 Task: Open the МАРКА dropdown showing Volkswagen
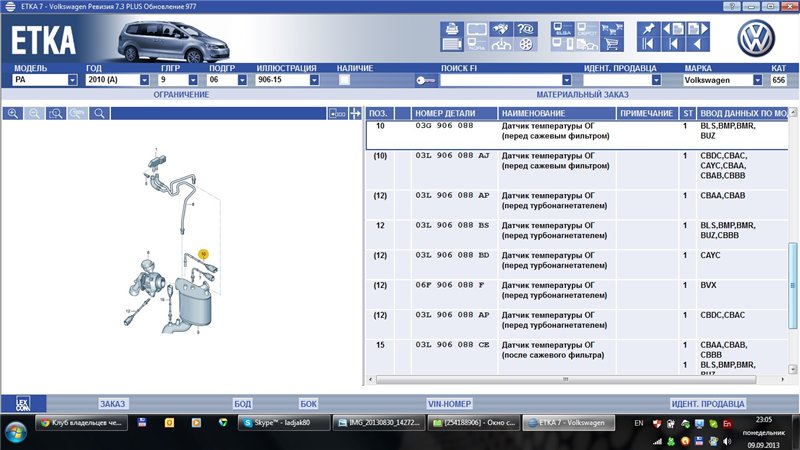tap(757, 80)
